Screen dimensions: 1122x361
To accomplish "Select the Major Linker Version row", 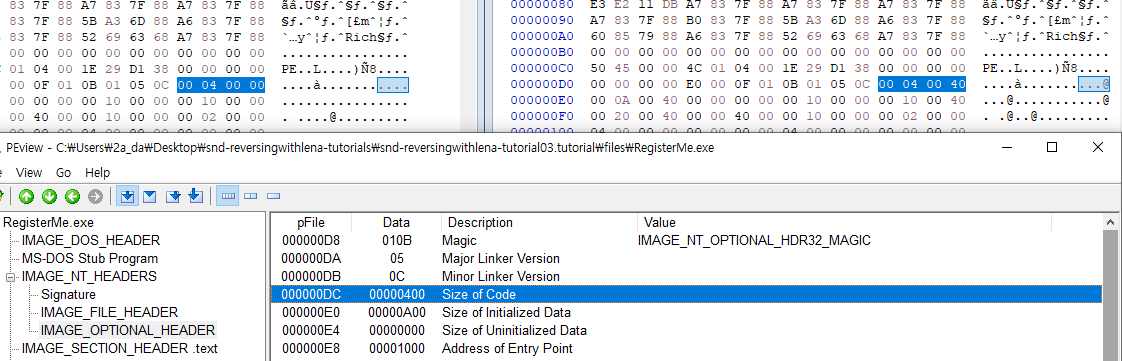I will tap(686, 259).
